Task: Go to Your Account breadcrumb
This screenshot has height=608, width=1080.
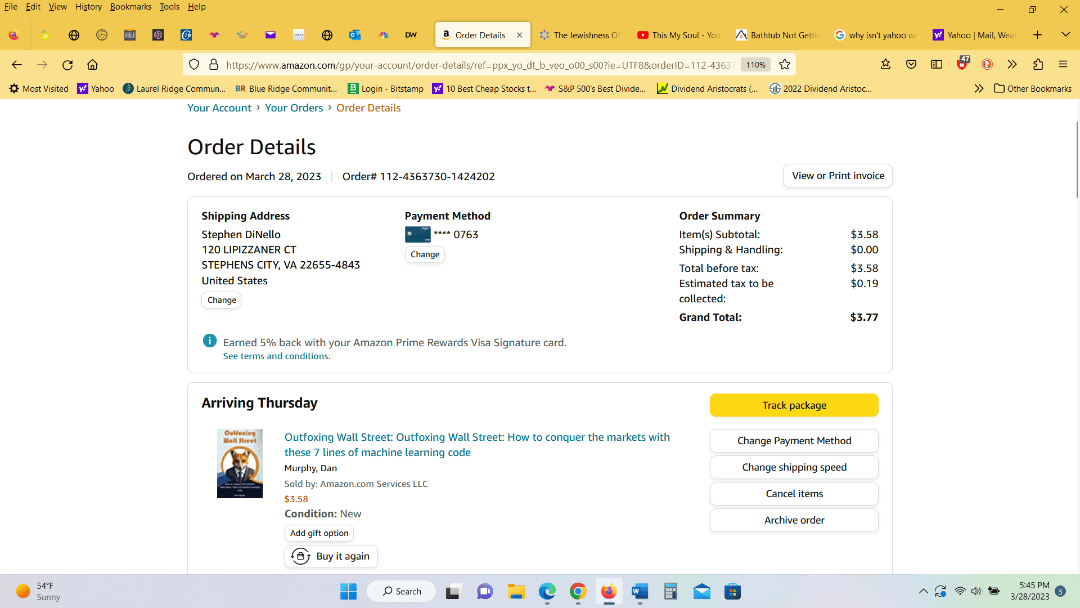Action: coord(219,107)
